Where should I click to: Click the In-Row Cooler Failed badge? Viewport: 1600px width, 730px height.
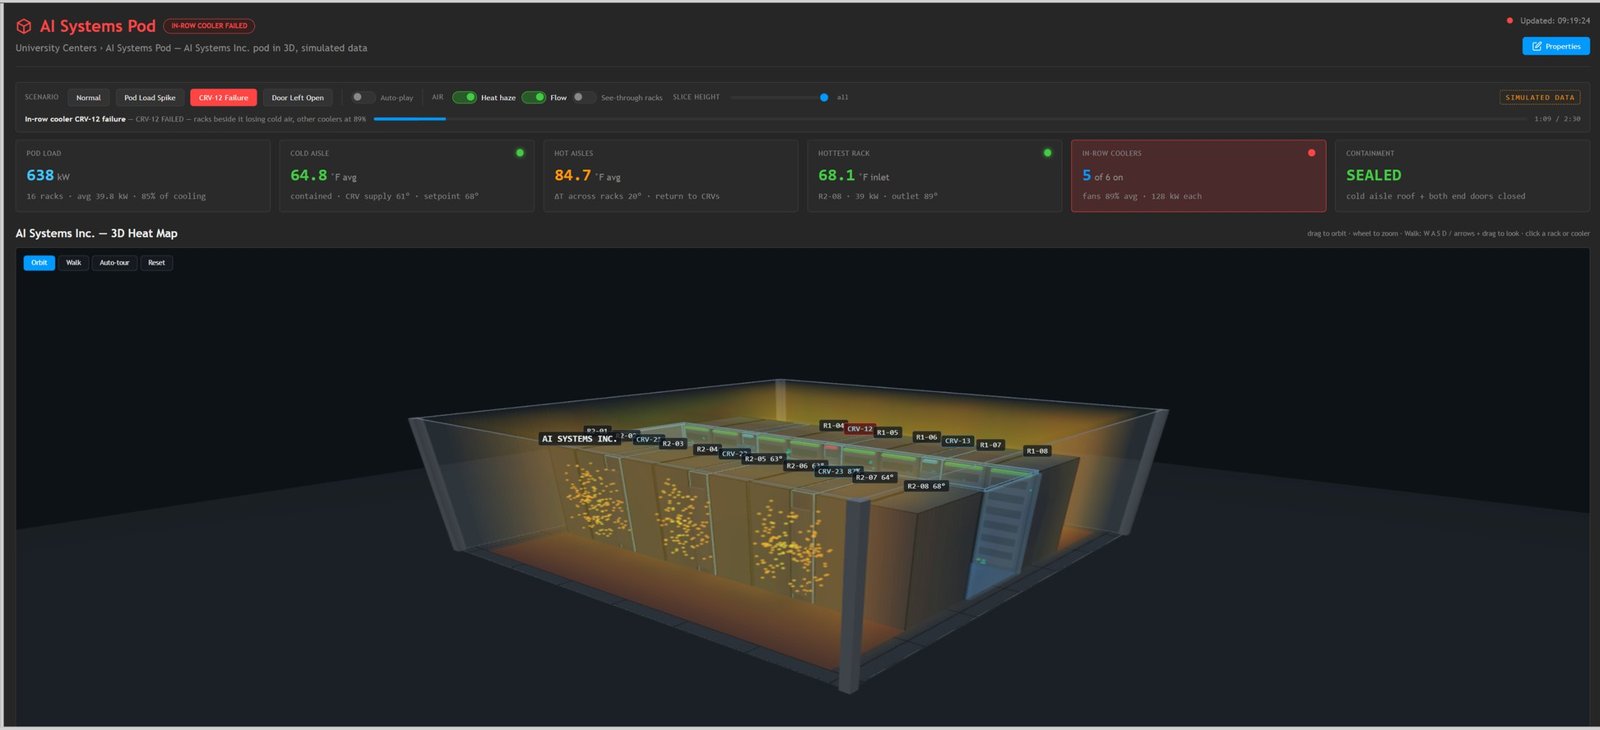pyautogui.click(x=209, y=26)
